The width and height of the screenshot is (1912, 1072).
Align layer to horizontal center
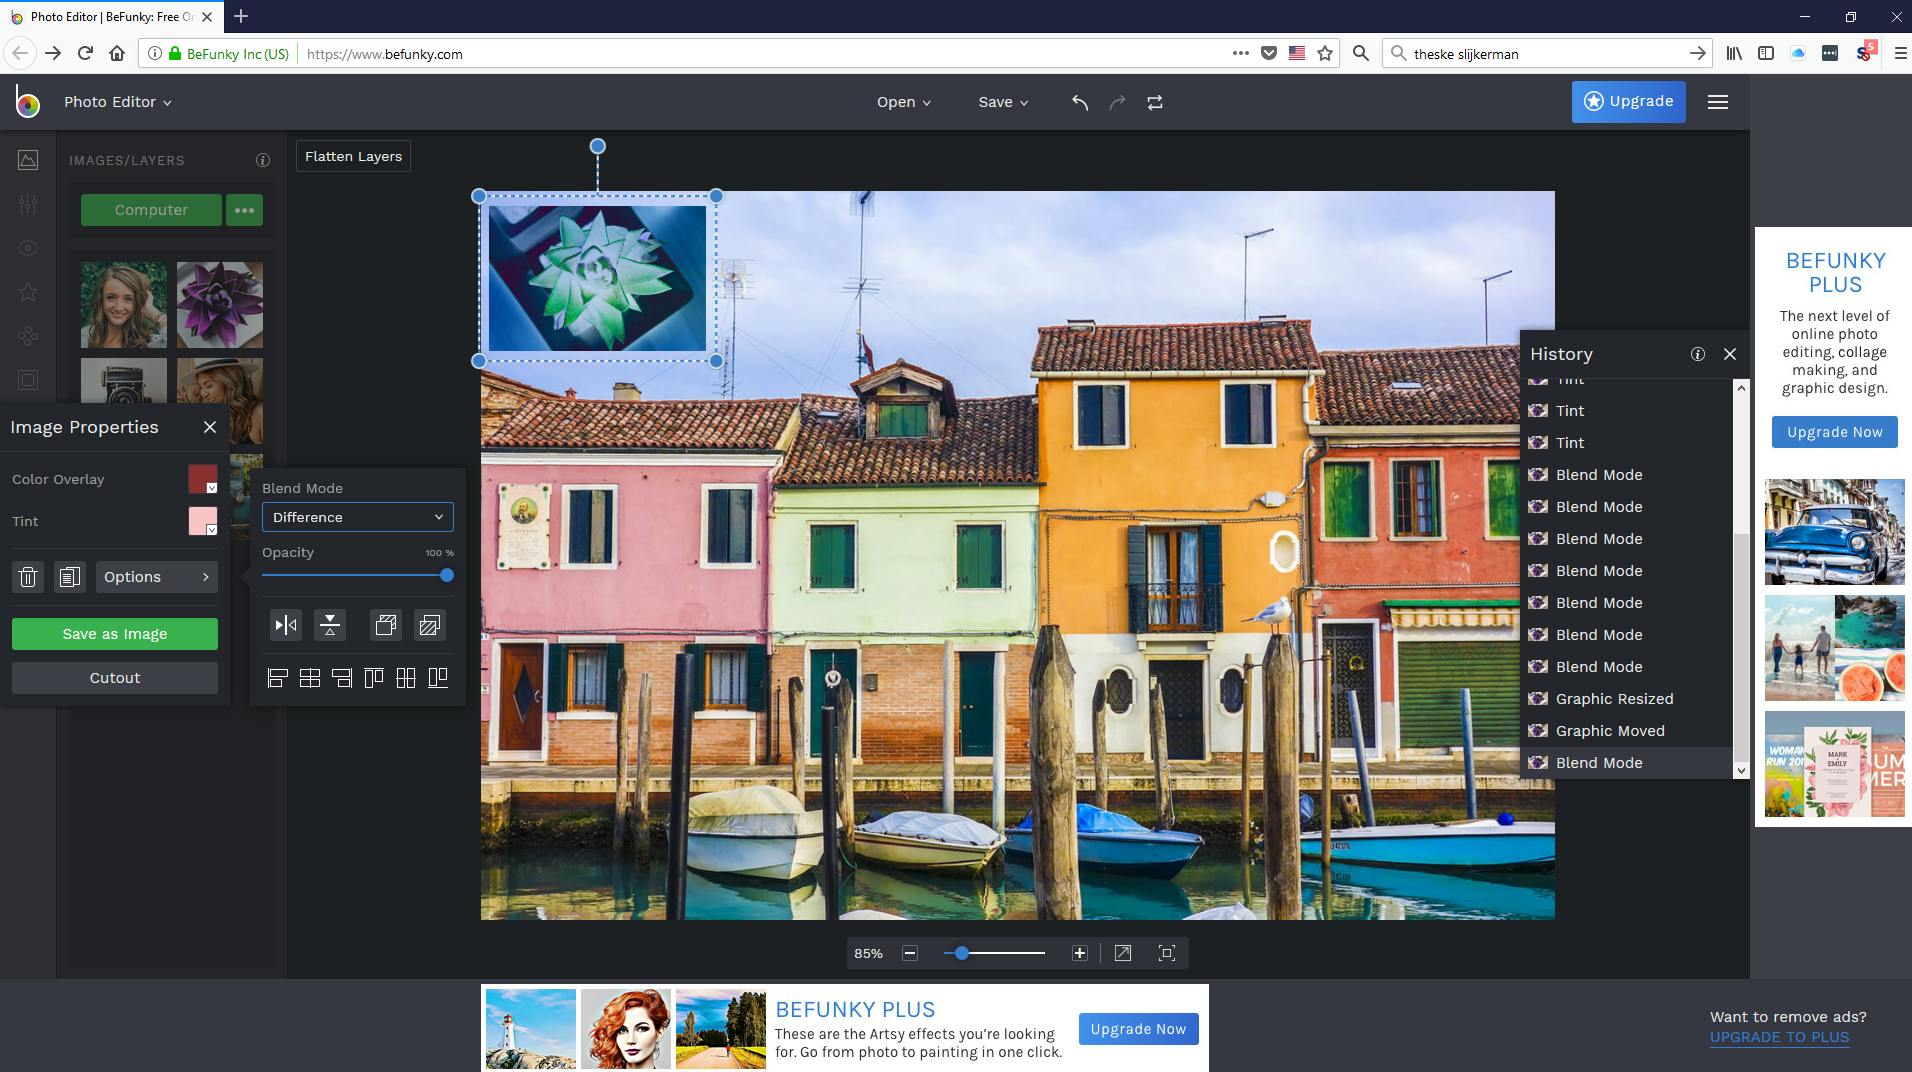[310, 678]
